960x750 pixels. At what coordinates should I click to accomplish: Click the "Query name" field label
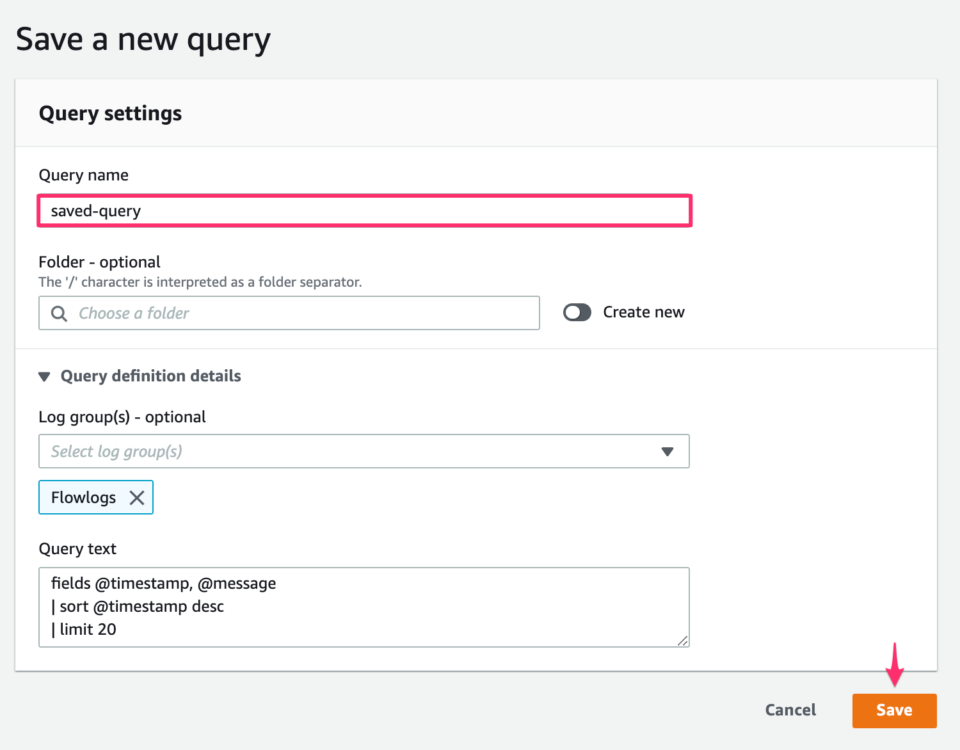point(83,175)
